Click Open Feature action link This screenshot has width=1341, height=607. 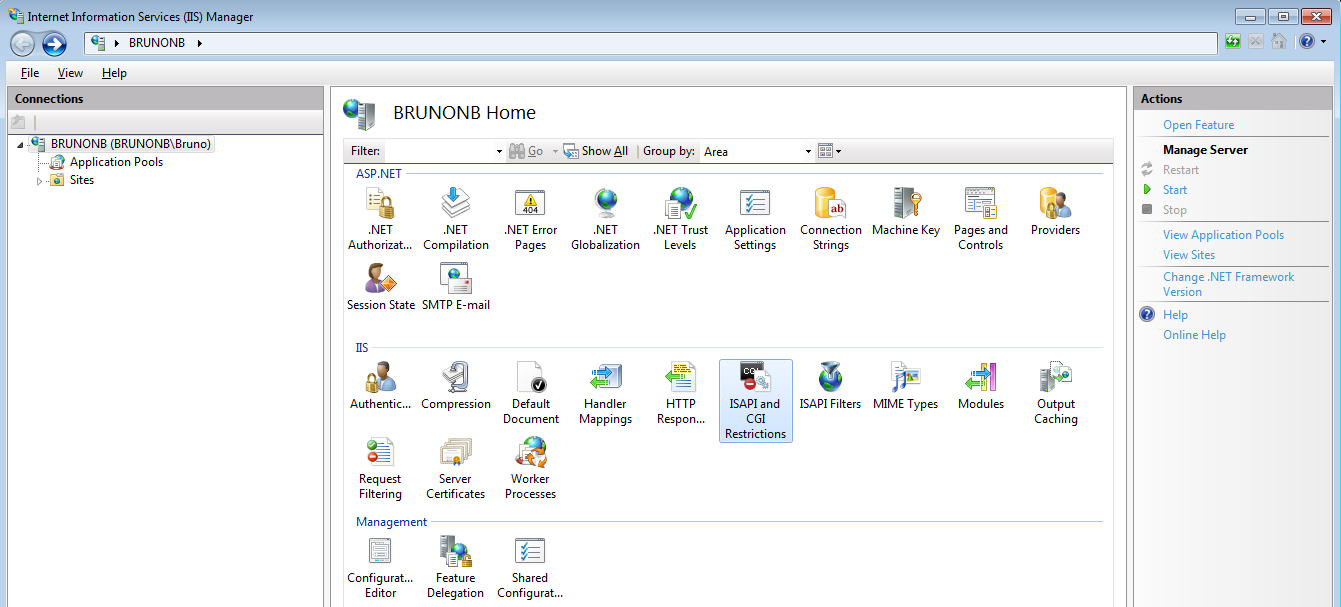1198,125
